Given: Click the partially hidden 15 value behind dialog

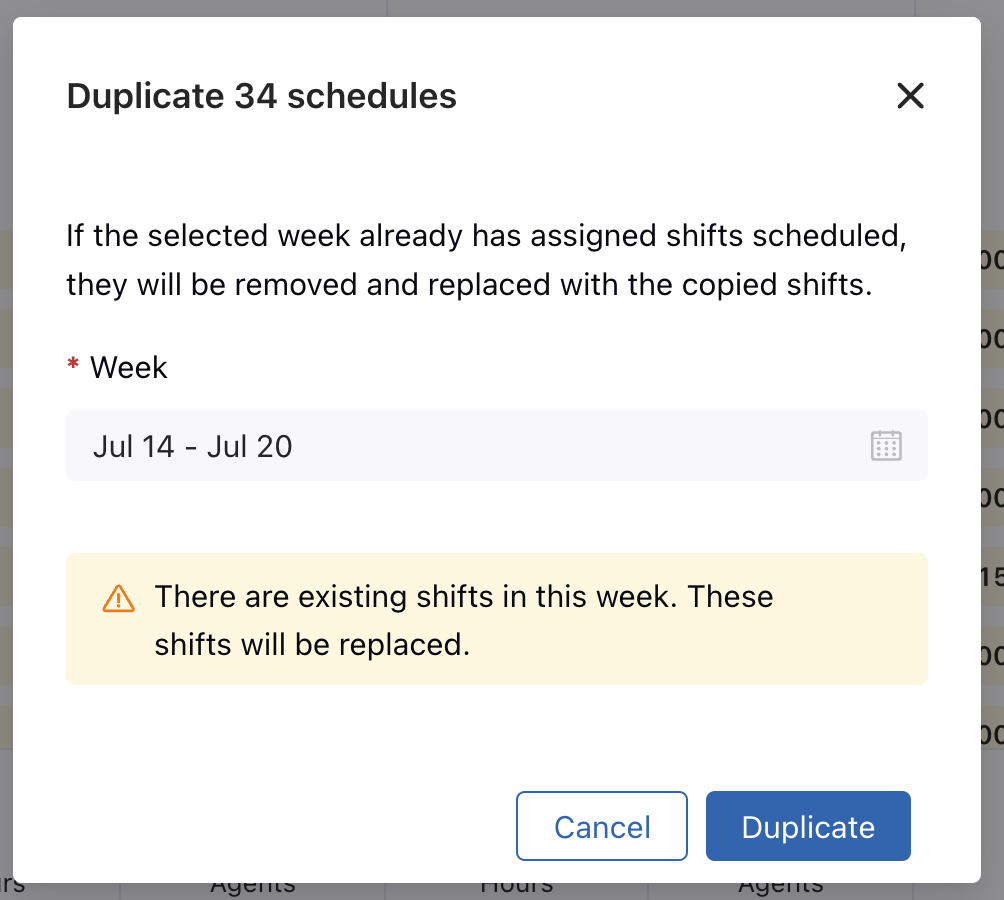Looking at the screenshot, I should [x=992, y=577].
